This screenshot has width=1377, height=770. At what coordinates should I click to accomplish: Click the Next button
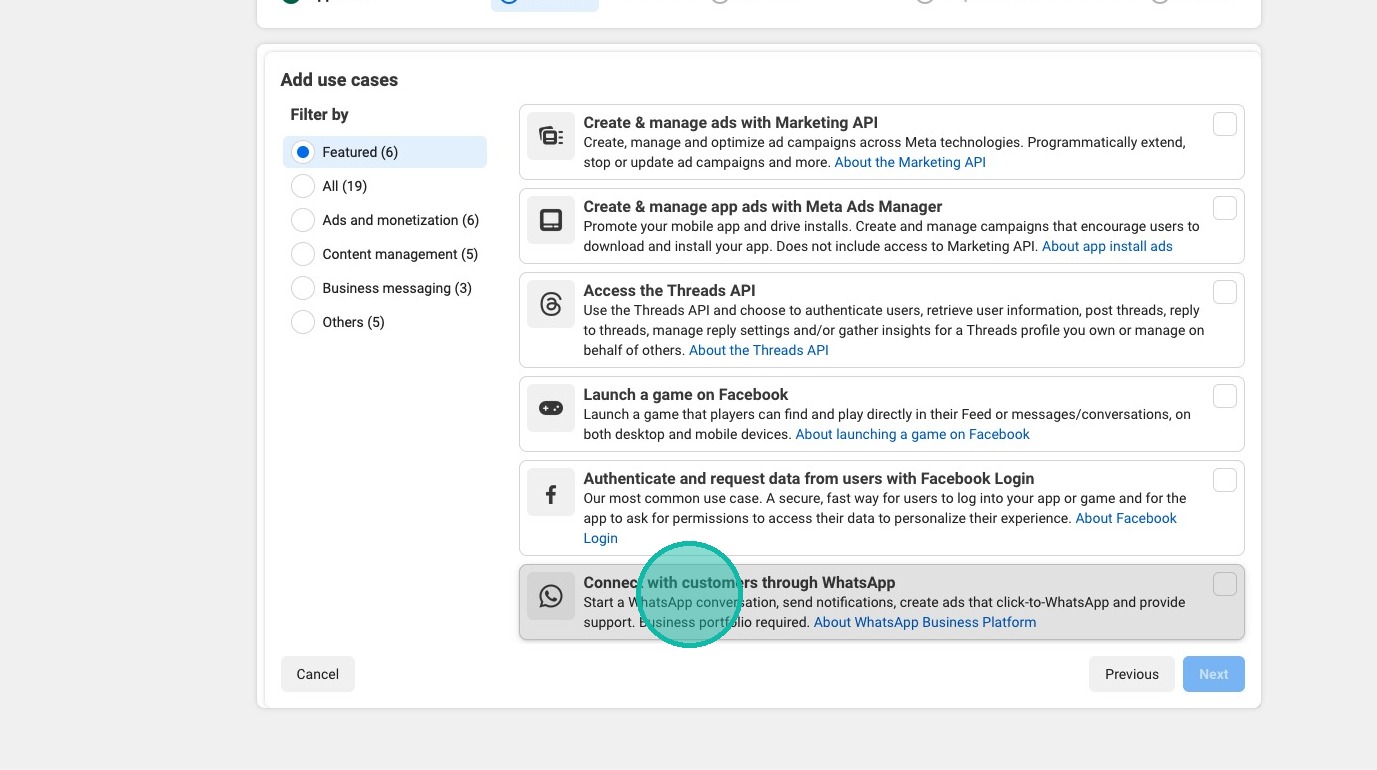[x=1213, y=674]
